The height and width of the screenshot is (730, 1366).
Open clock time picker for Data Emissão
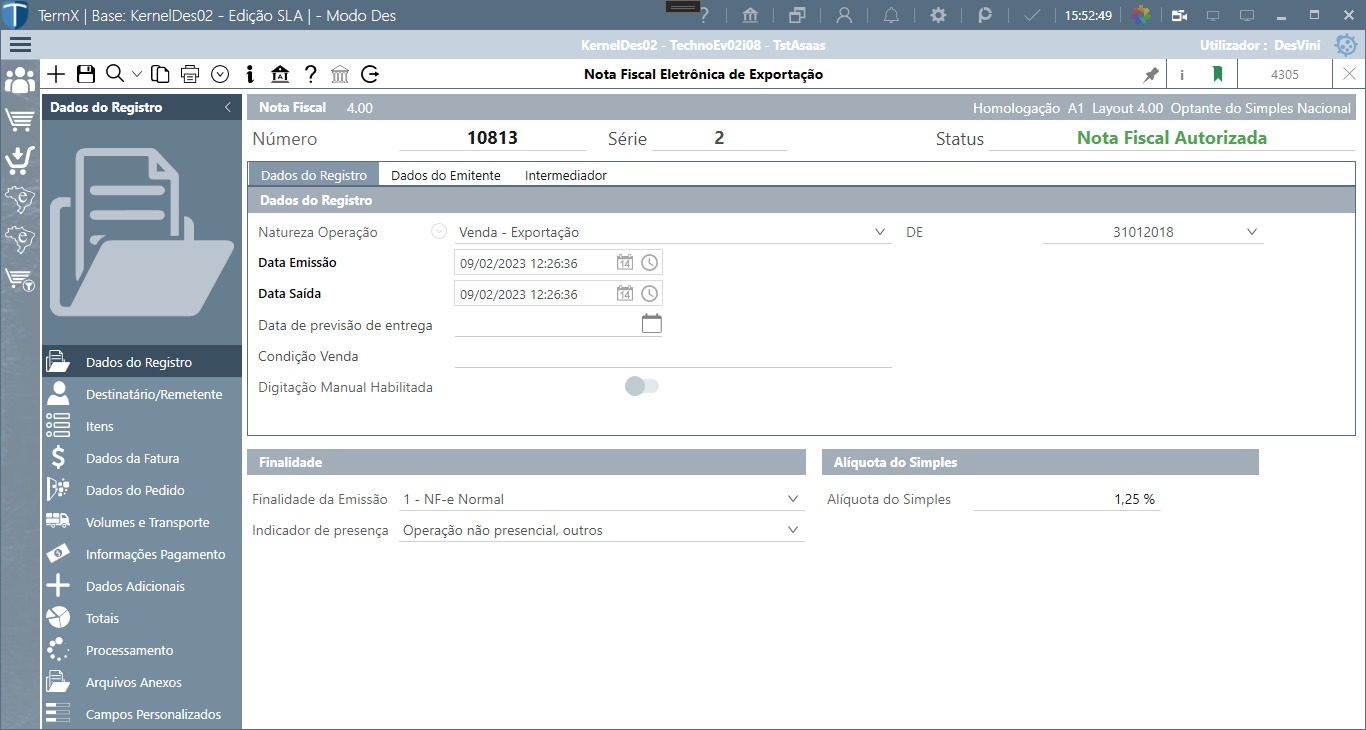point(650,263)
